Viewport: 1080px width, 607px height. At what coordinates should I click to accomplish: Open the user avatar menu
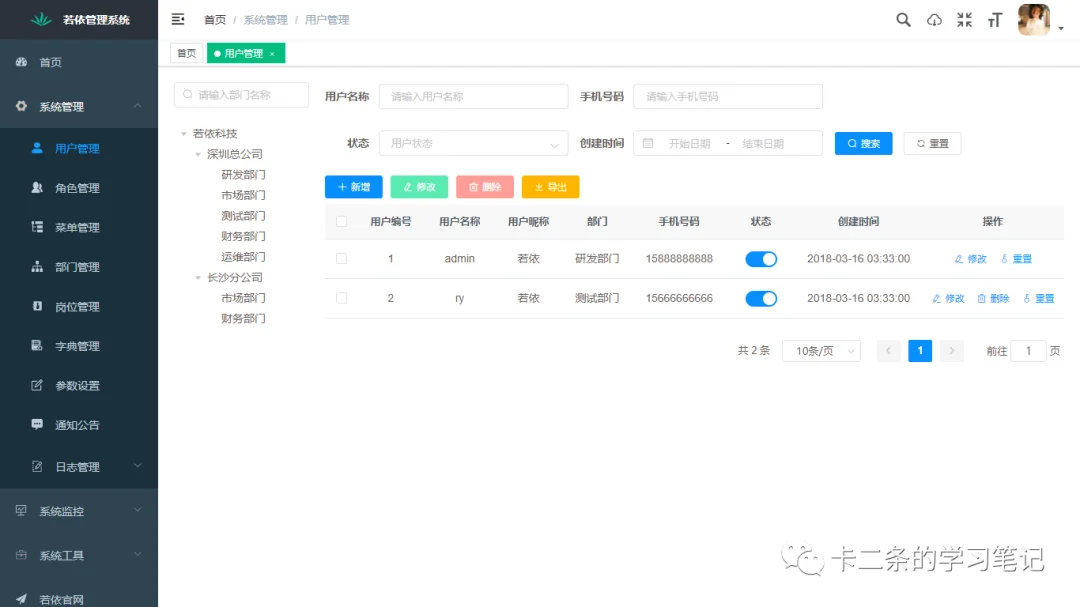1034,20
